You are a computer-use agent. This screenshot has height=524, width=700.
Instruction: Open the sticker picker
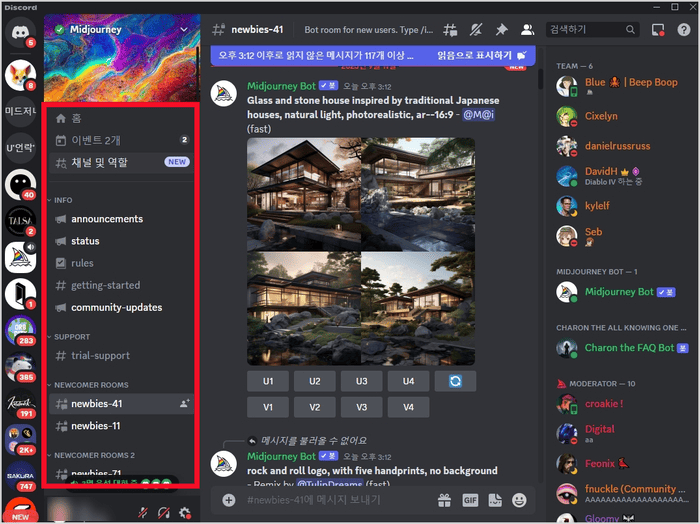pyautogui.click(x=495, y=500)
